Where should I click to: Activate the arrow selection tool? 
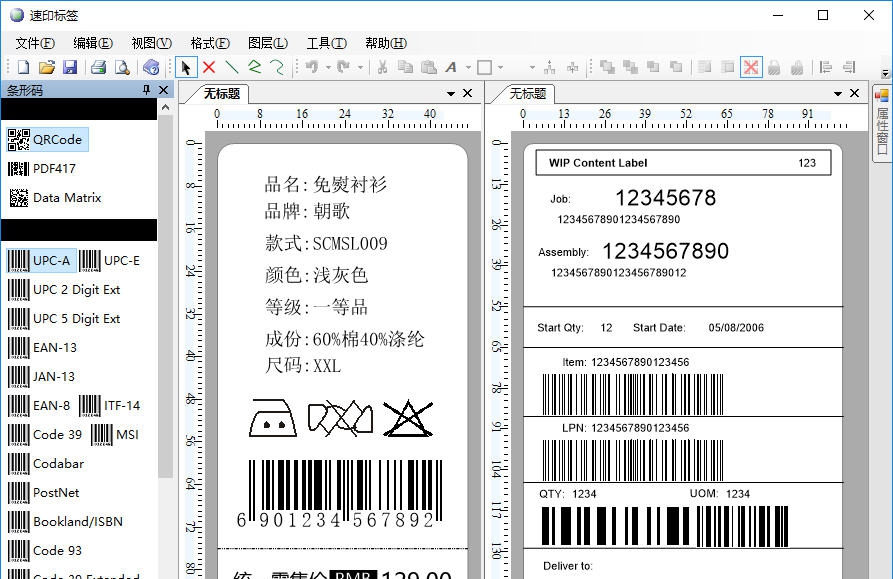[186, 67]
